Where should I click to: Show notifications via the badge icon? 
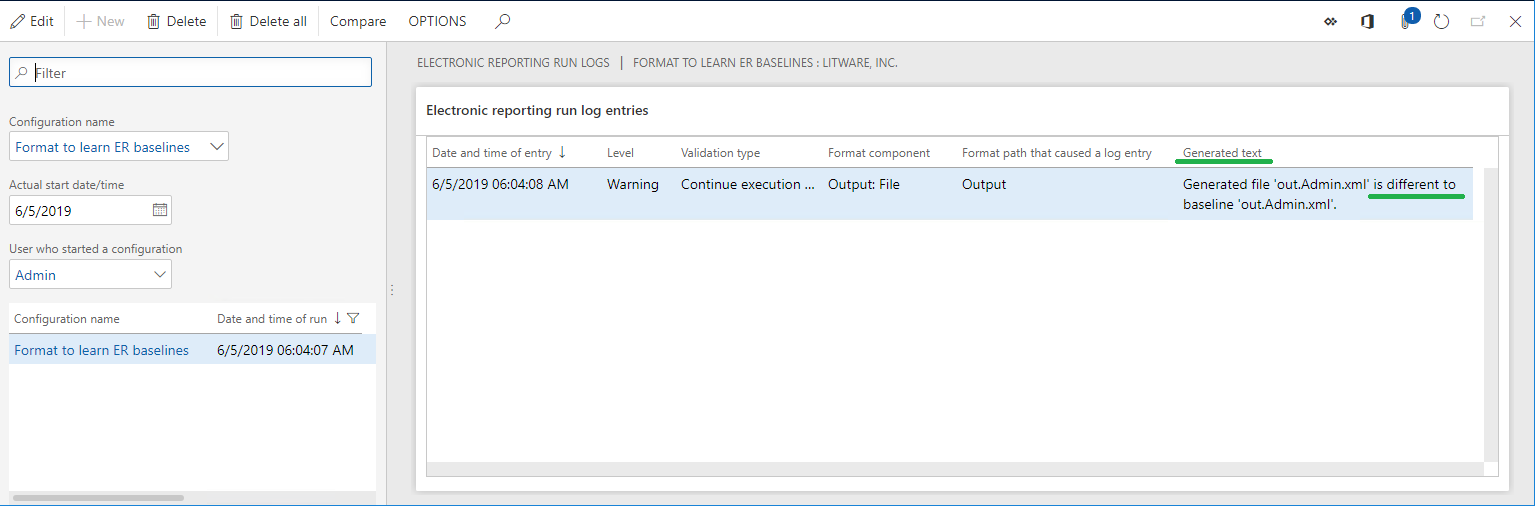pyautogui.click(x=1407, y=20)
